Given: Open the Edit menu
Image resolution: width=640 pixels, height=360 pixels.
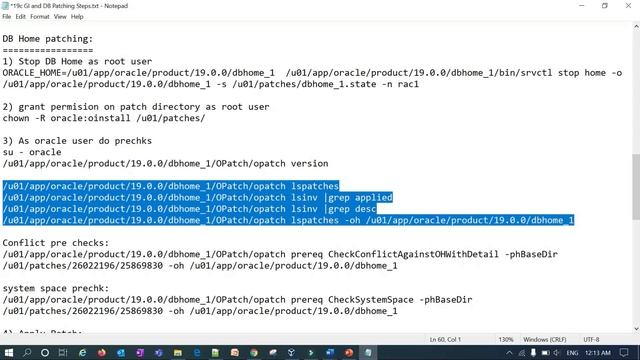Looking at the screenshot, I should point(20,17).
